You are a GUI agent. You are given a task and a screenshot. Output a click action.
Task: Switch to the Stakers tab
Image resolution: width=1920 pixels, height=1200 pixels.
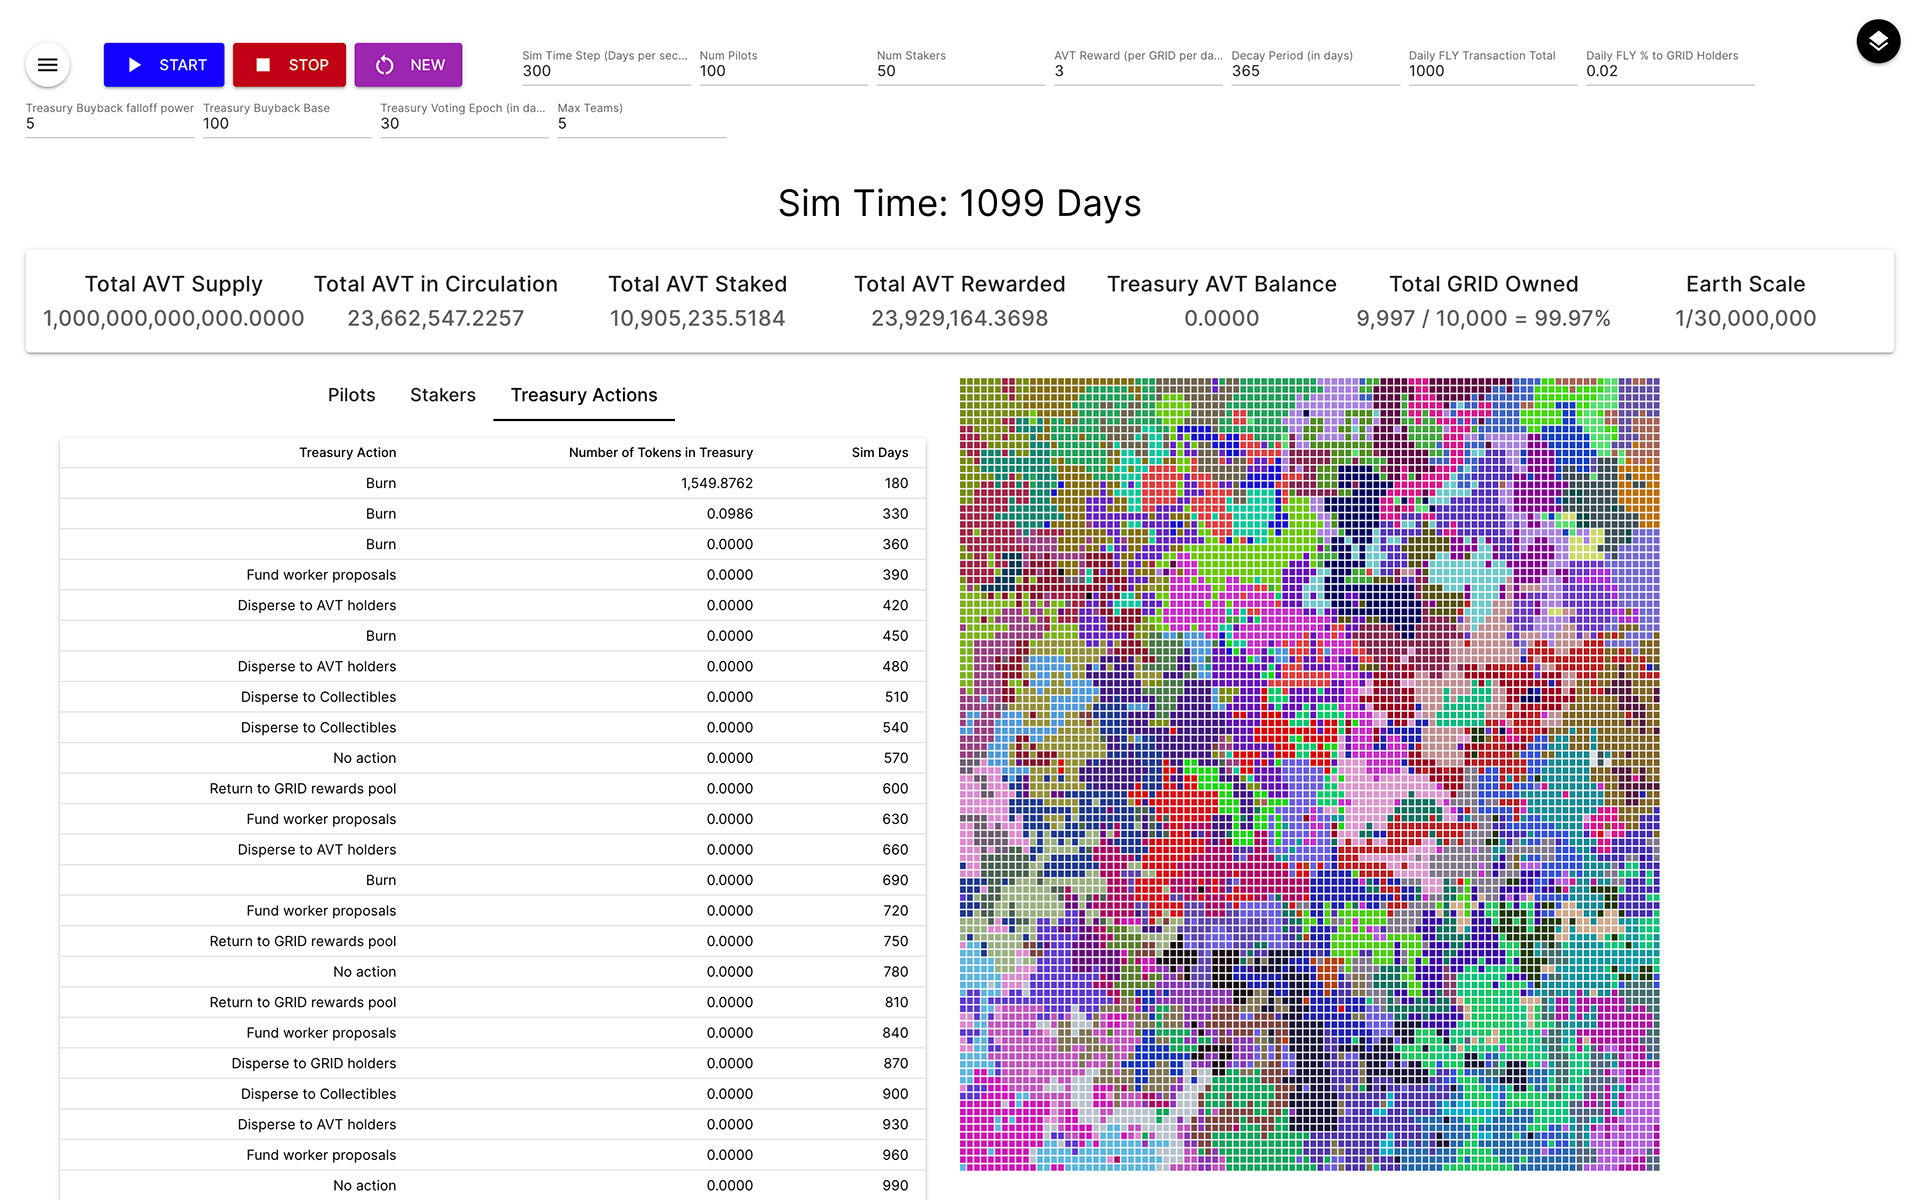(x=442, y=395)
